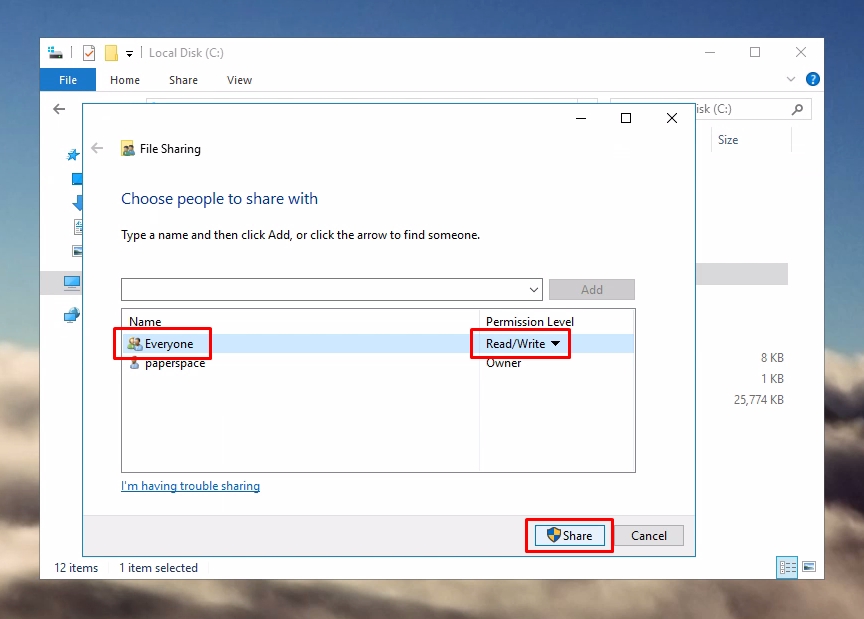This screenshot has width=864, height=619.
Task: Click the Downloads arrow icon in sidebar
Action: [x=78, y=202]
